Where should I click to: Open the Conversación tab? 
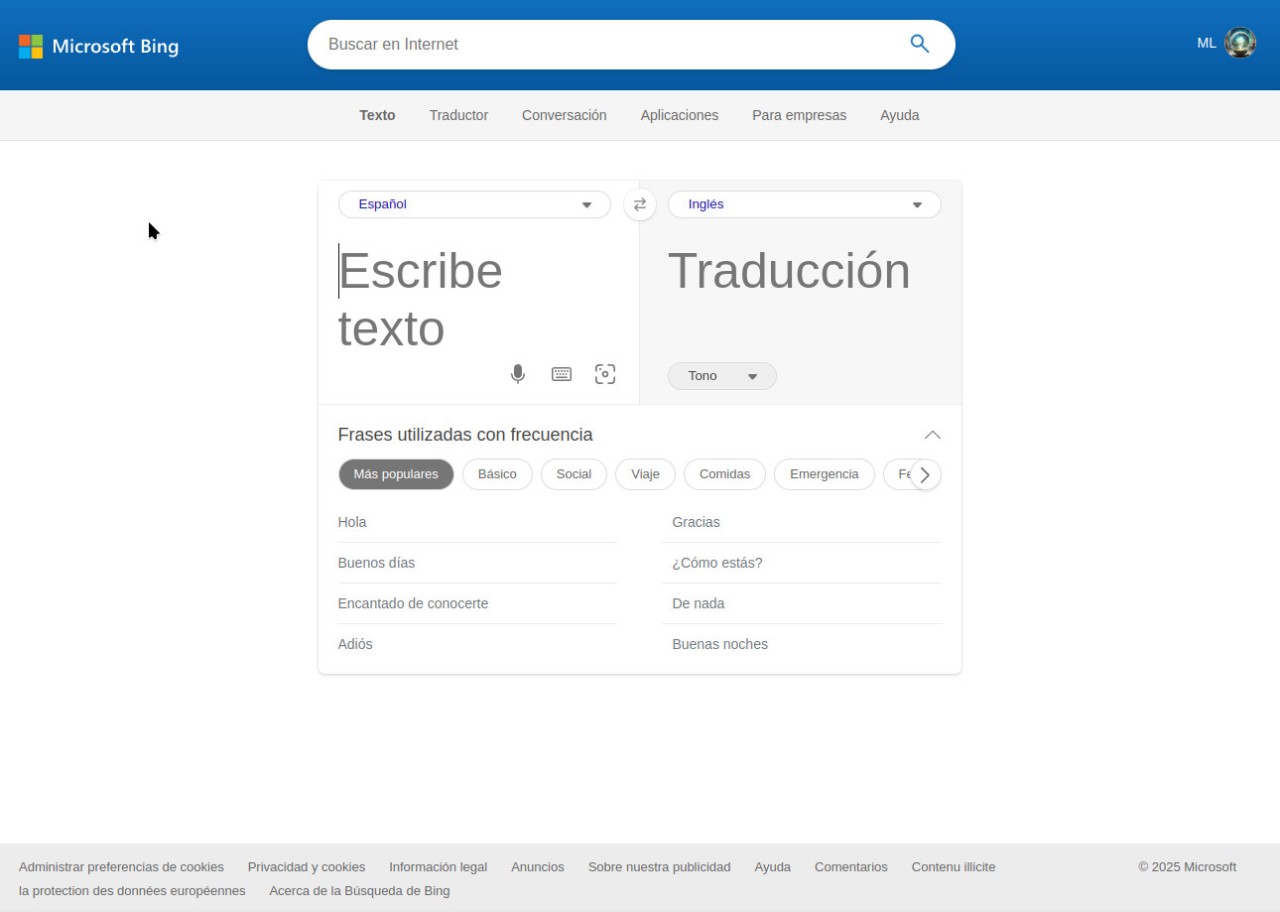coord(564,115)
